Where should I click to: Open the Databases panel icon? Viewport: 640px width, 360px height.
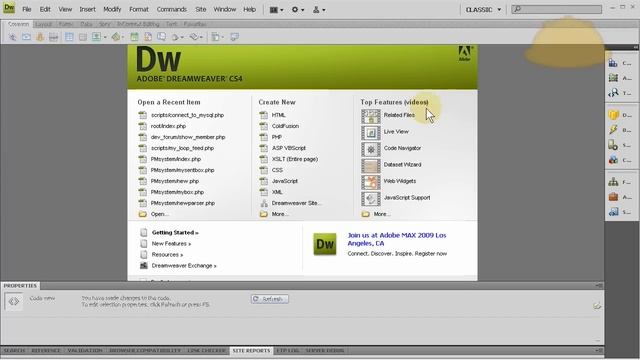613,115
